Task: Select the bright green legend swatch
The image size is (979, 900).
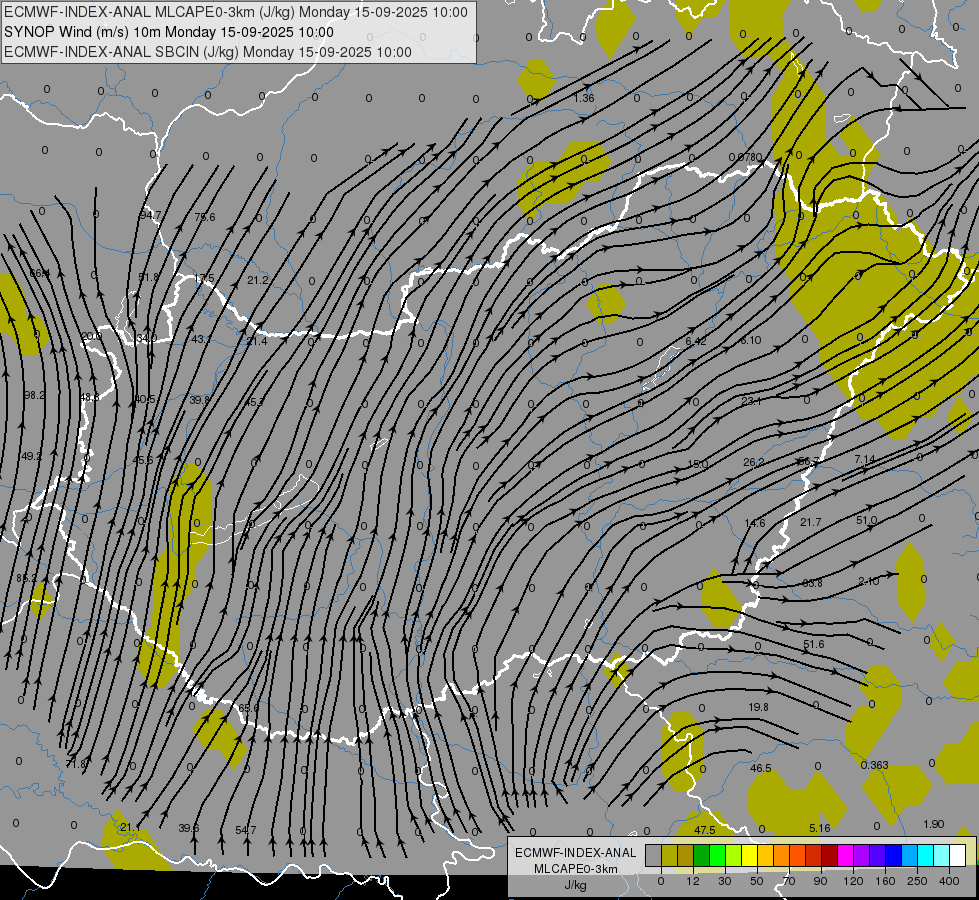Action: [x=717, y=855]
